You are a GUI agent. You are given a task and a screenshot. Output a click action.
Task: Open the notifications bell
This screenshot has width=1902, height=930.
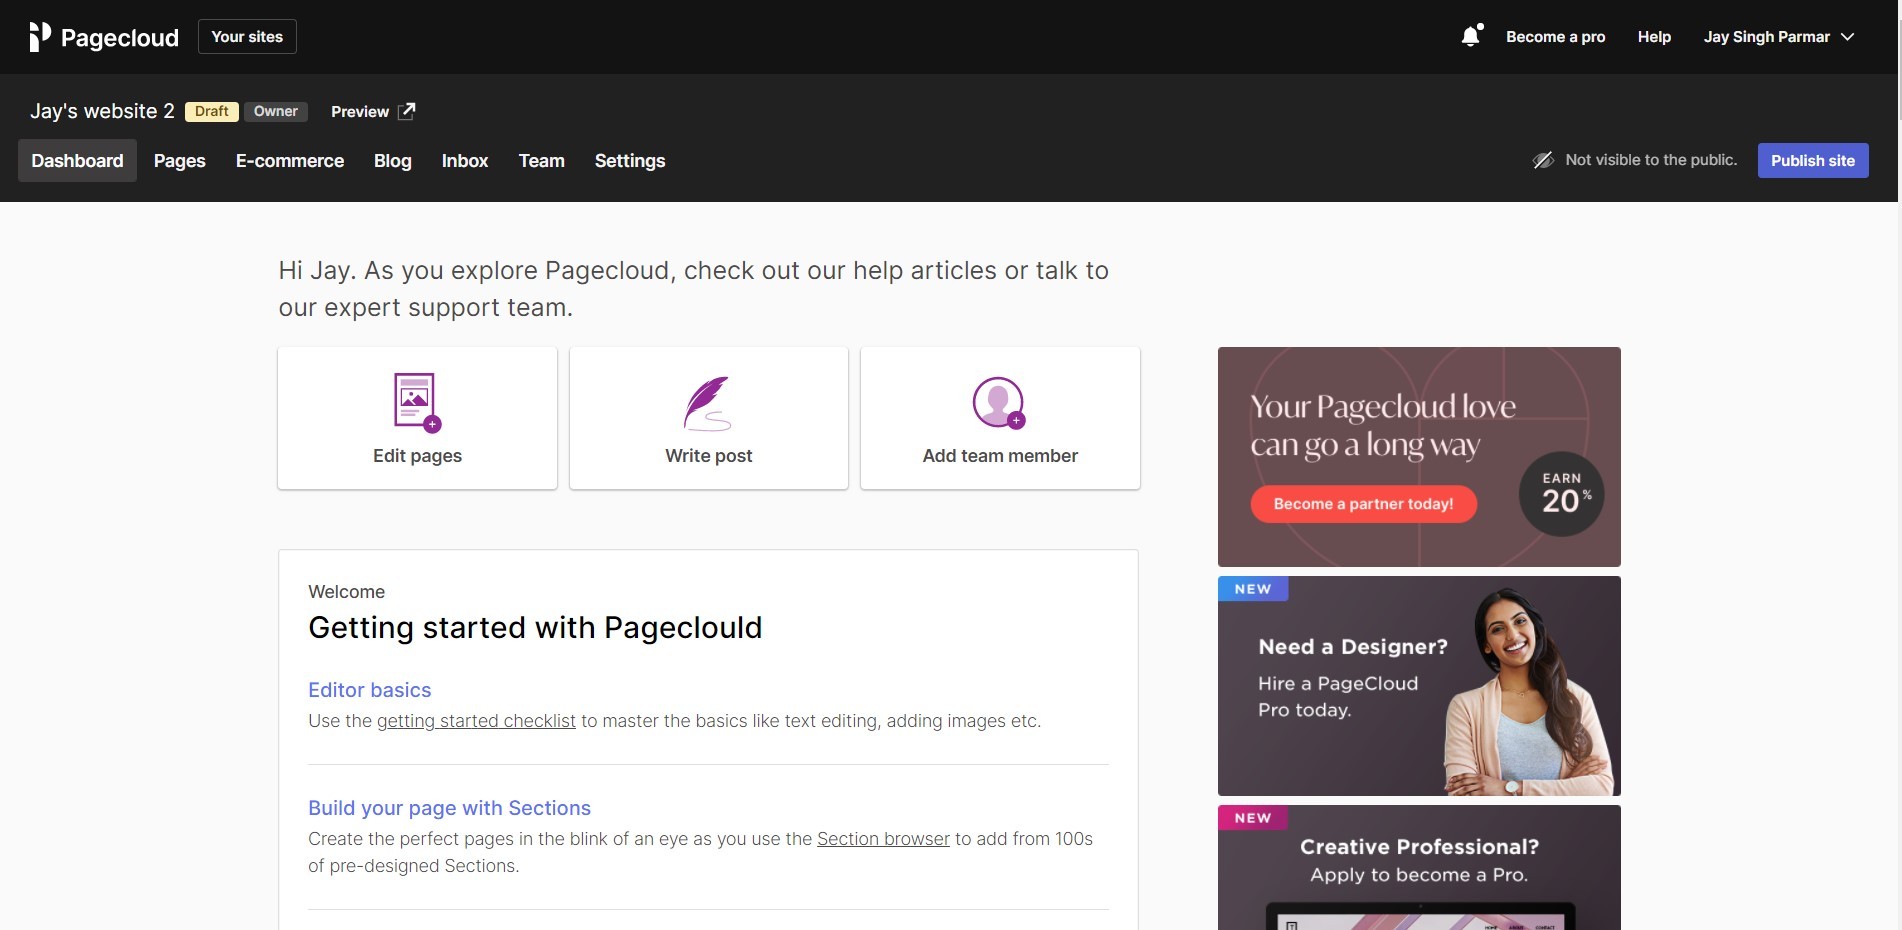(x=1470, y=37)
